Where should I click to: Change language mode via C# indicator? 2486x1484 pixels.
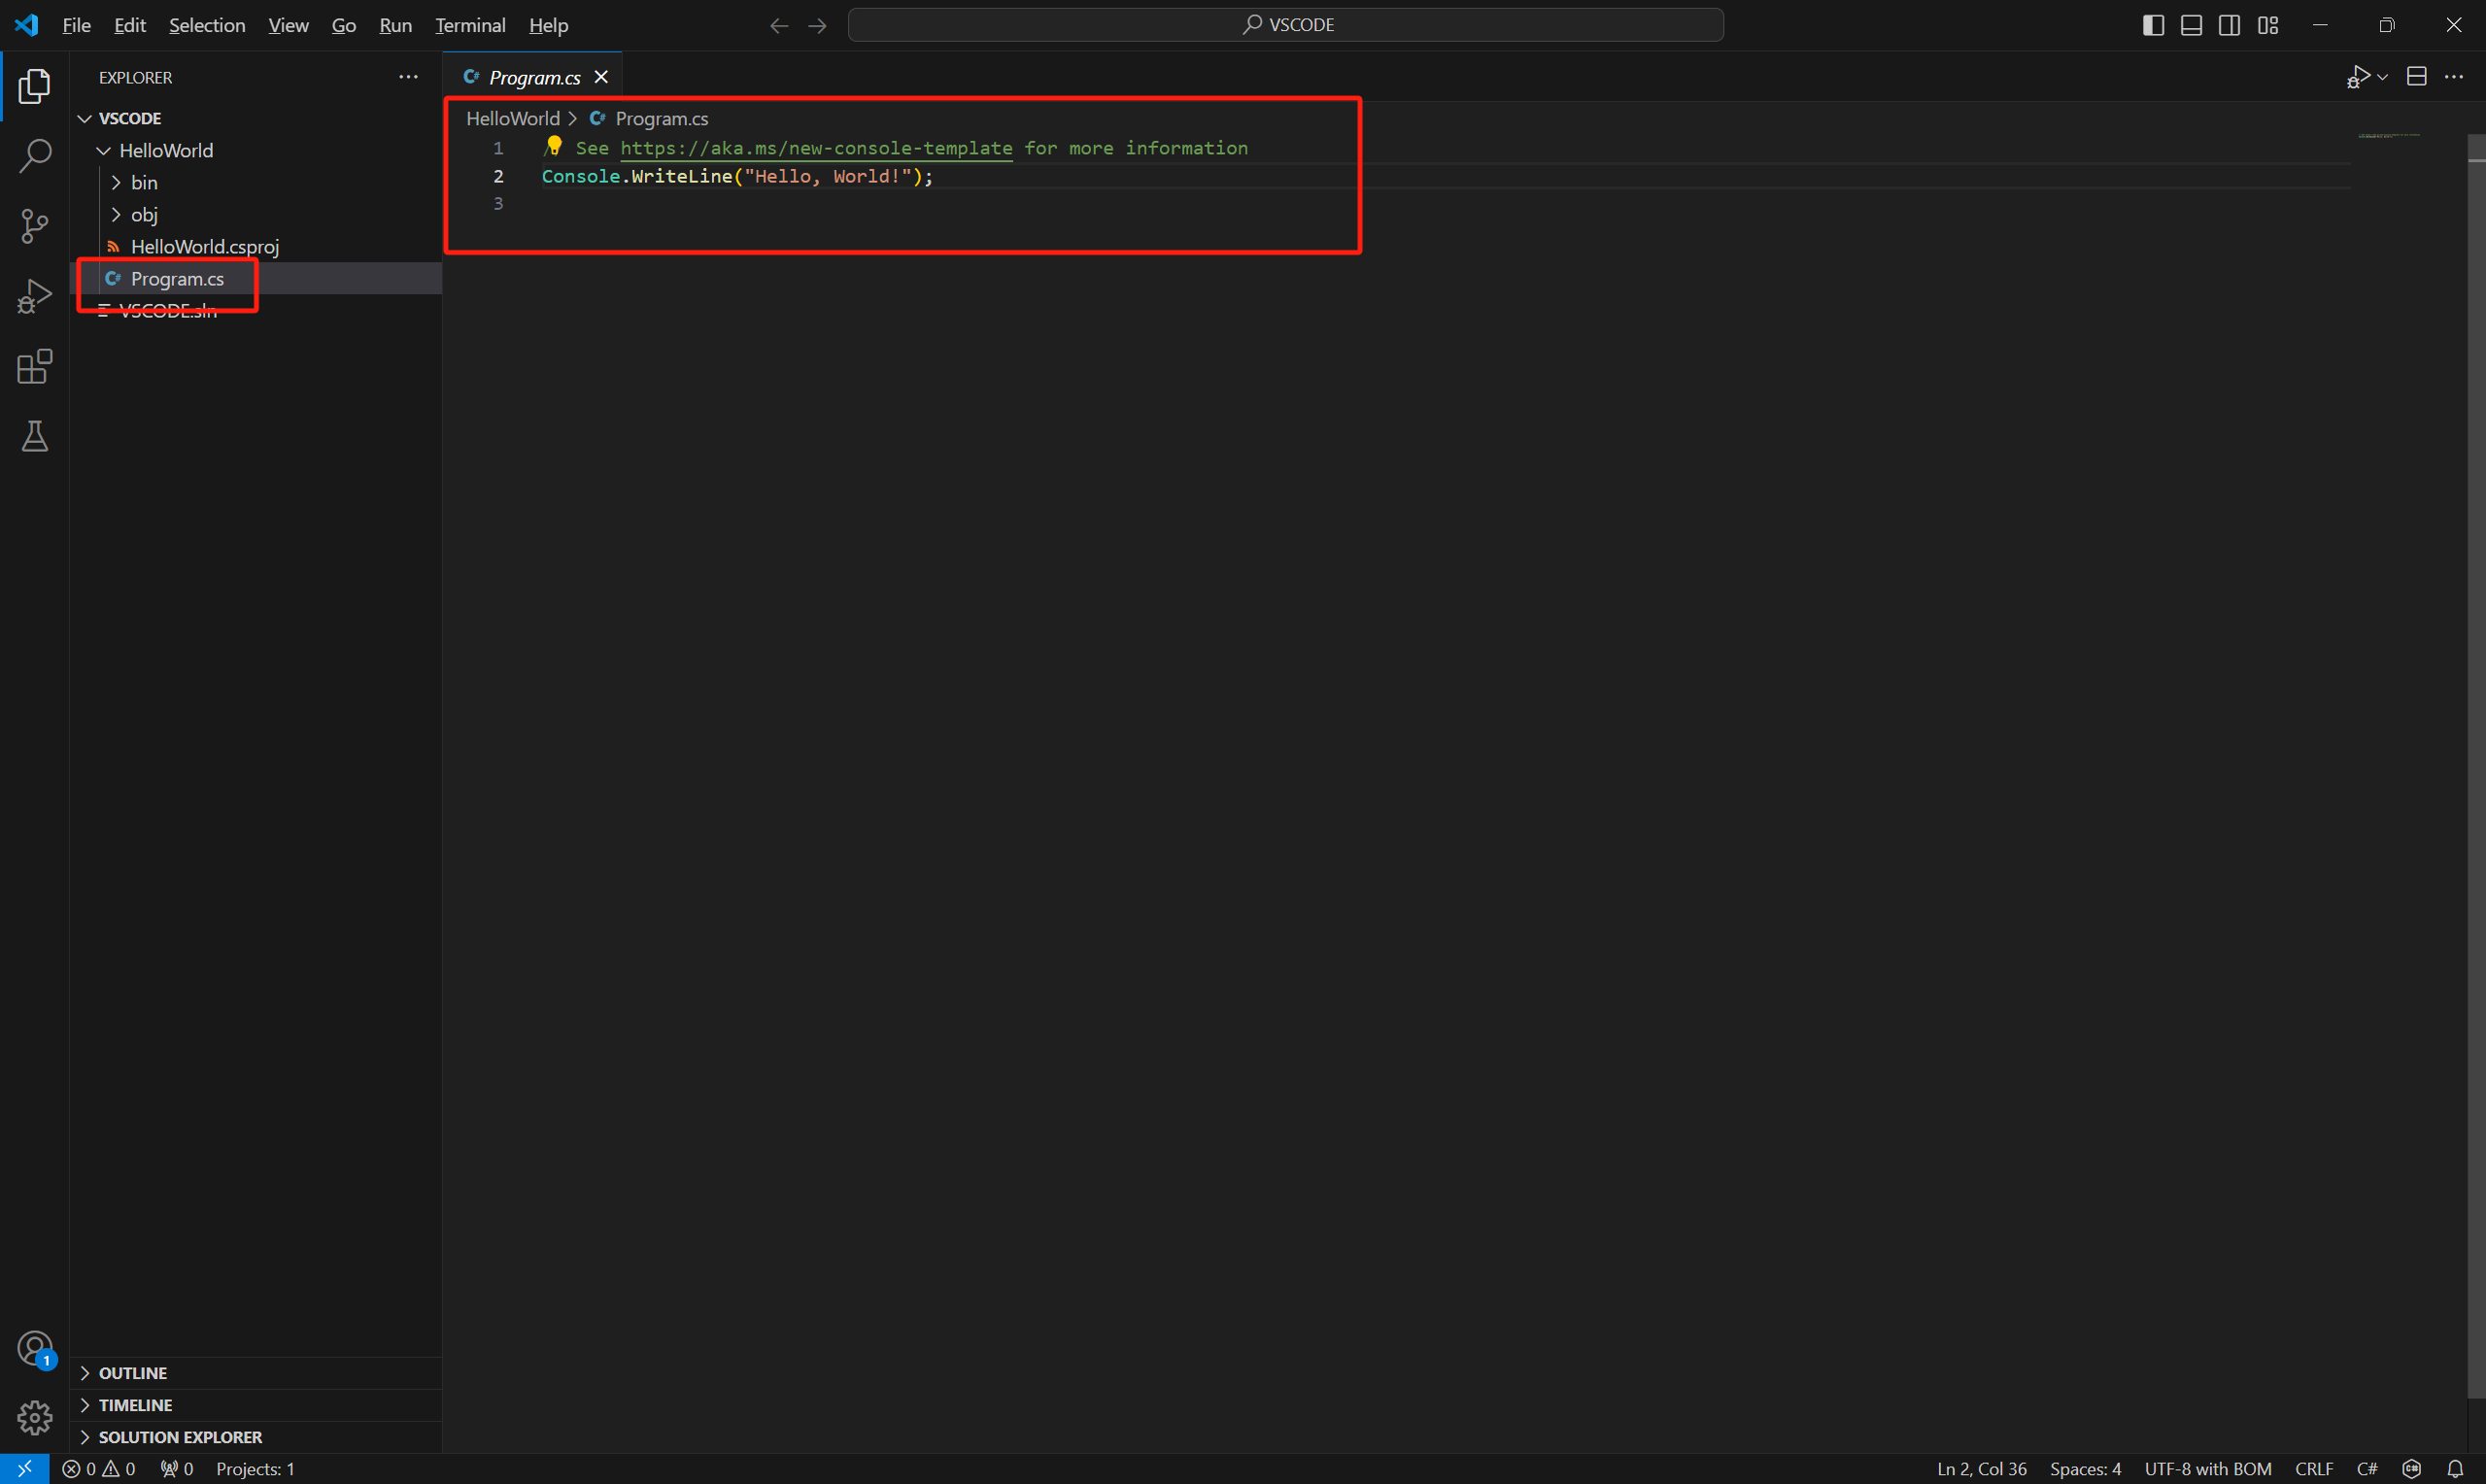[2367, 1469]
